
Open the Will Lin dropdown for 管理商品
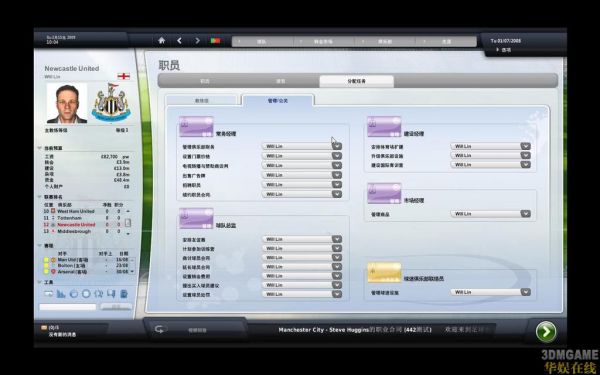click(x=491, y=214)
